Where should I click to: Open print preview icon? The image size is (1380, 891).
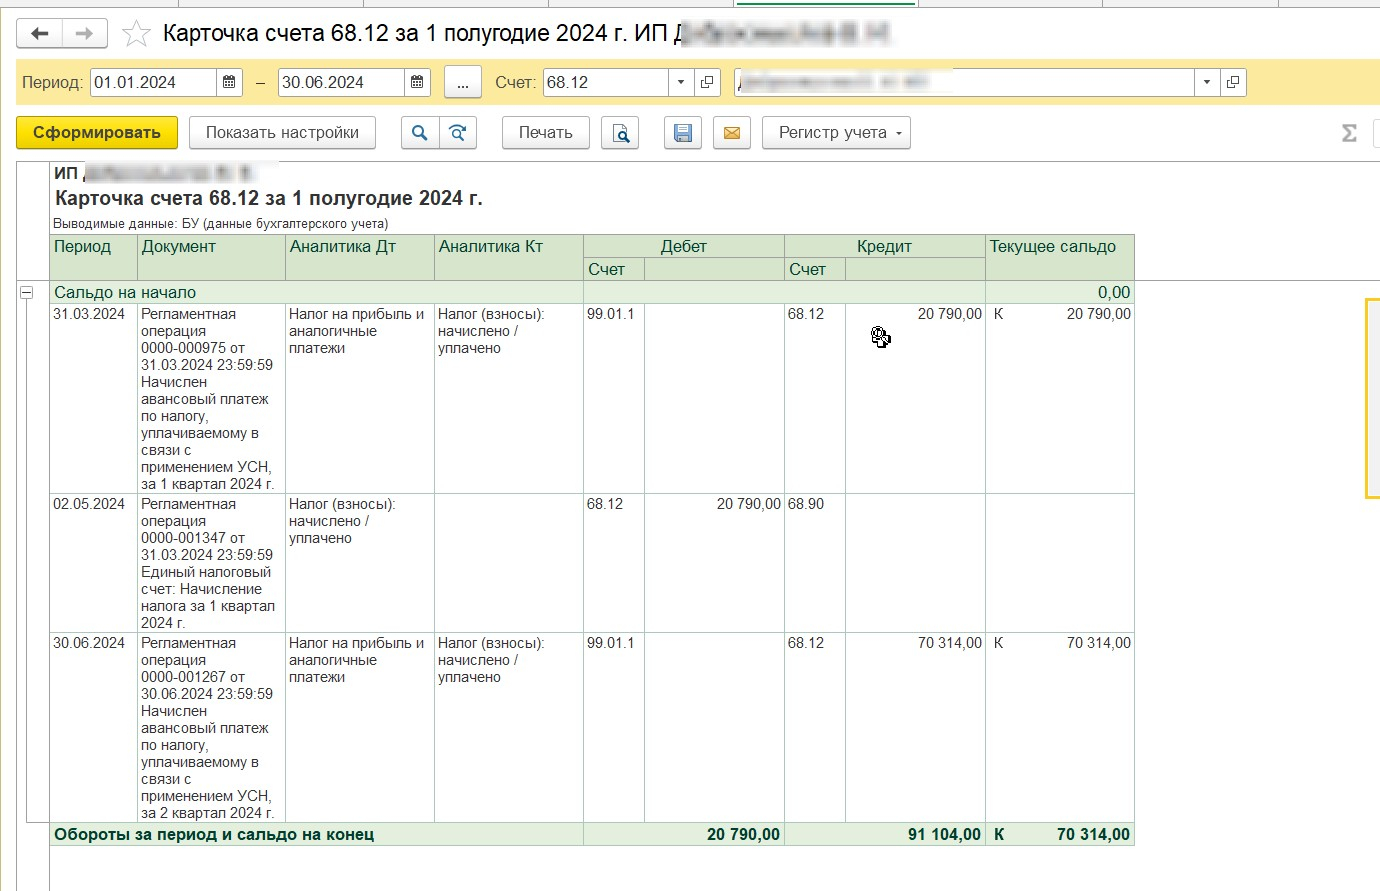point(620,133)
